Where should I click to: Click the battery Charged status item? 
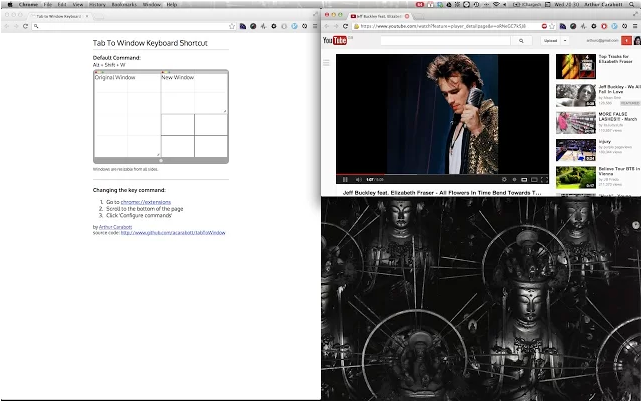[527, 4]
